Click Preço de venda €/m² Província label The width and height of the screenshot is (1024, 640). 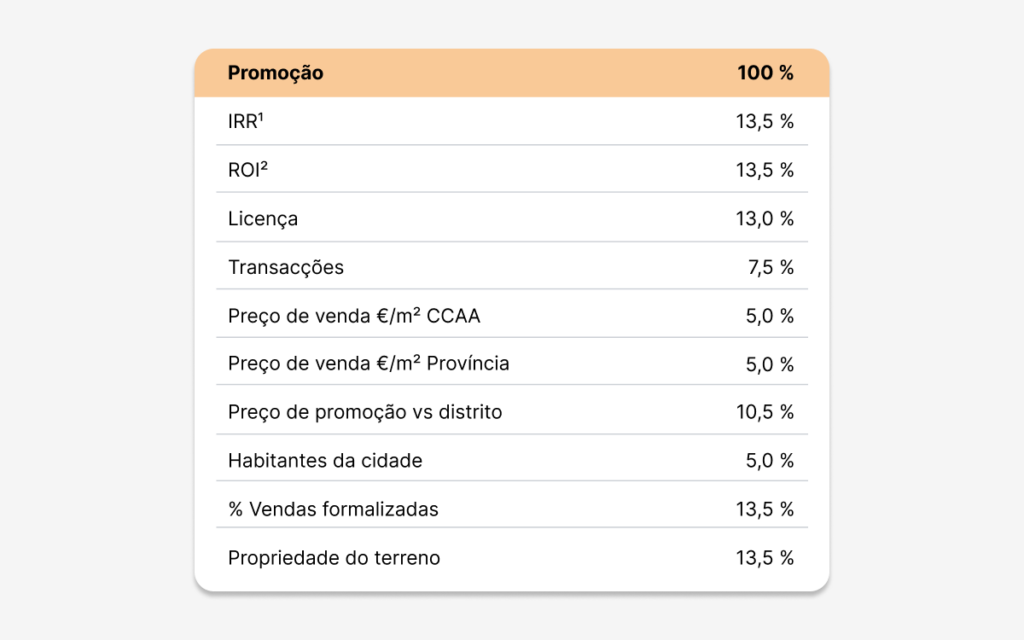tap(368, 364)
